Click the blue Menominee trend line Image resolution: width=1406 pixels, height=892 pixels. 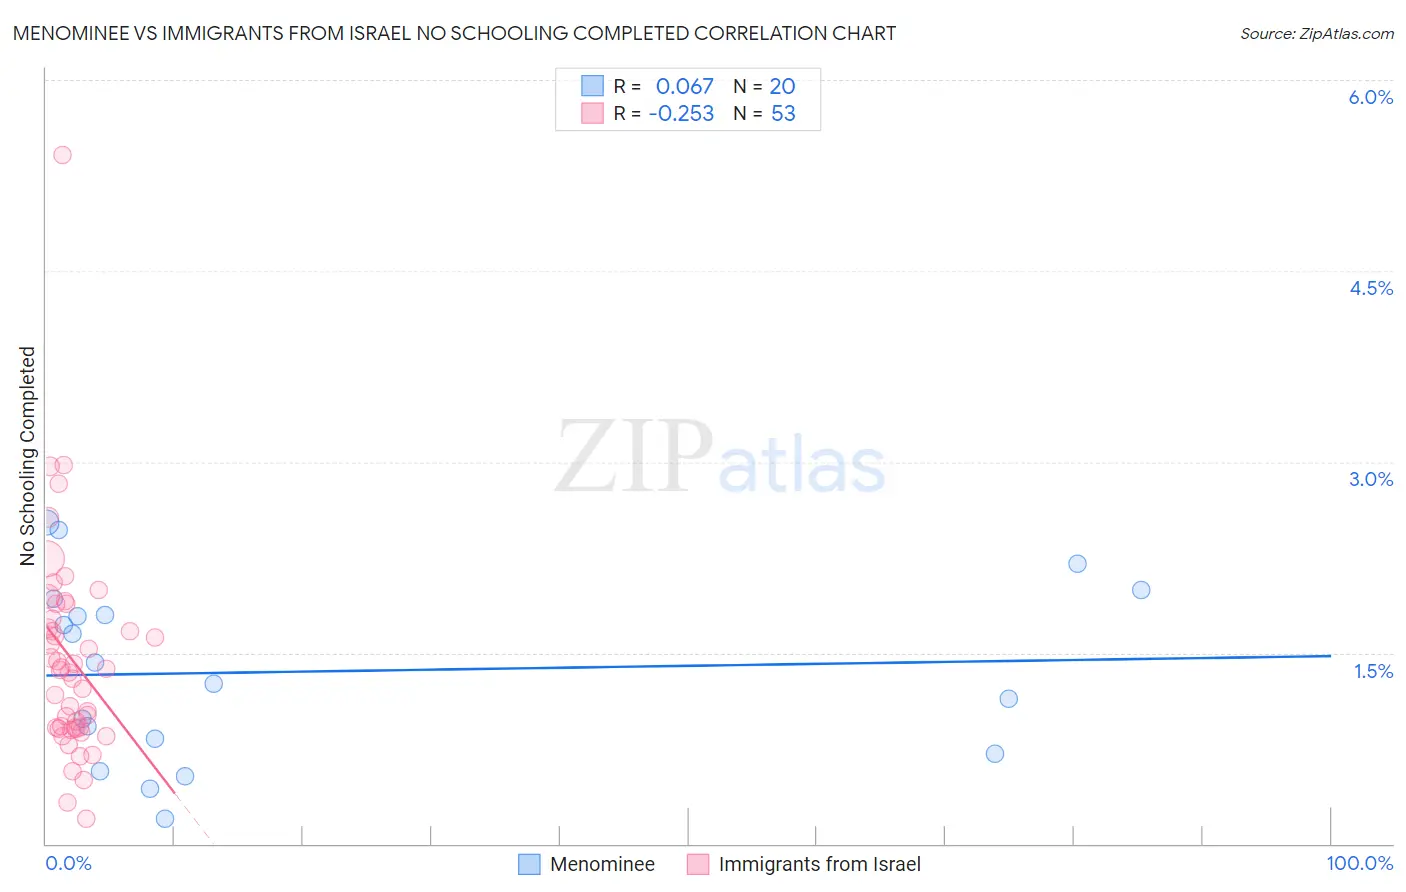tap(688, 665)
